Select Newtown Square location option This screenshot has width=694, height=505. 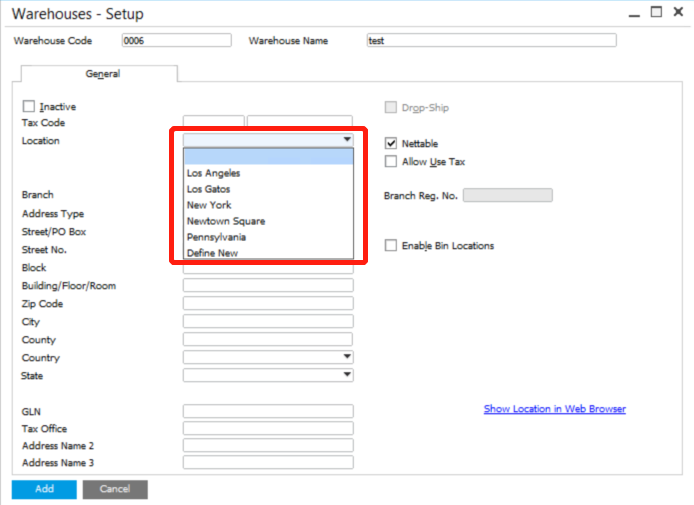225,221
